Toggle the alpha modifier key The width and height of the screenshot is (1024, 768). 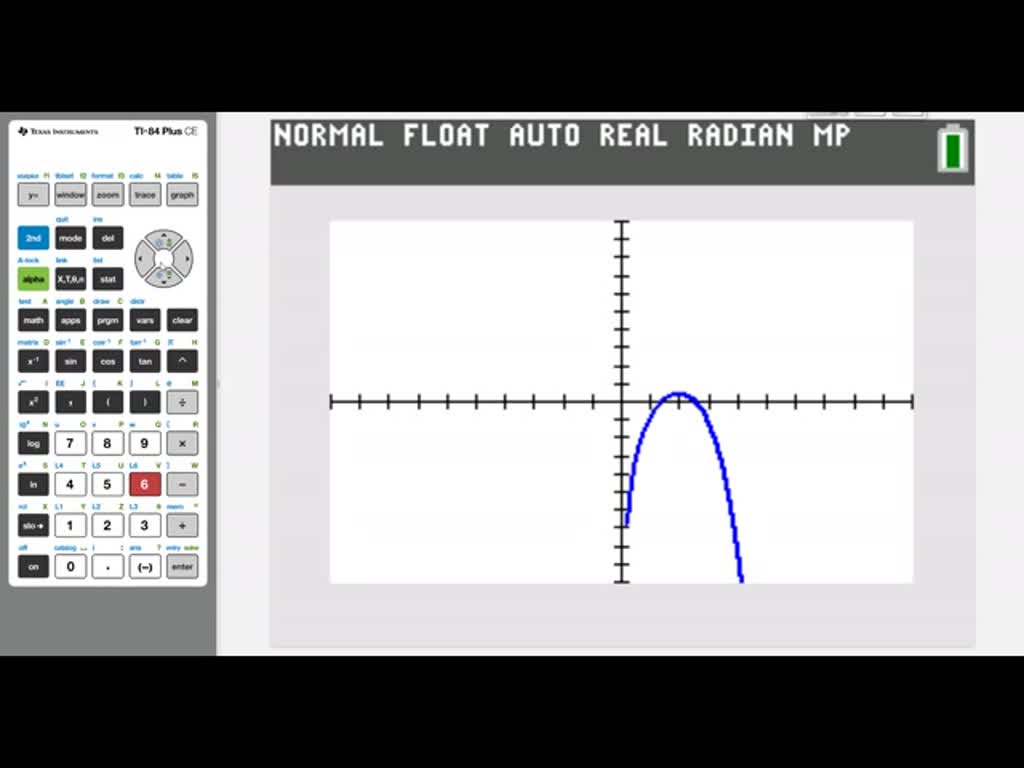tap(33, 279)
